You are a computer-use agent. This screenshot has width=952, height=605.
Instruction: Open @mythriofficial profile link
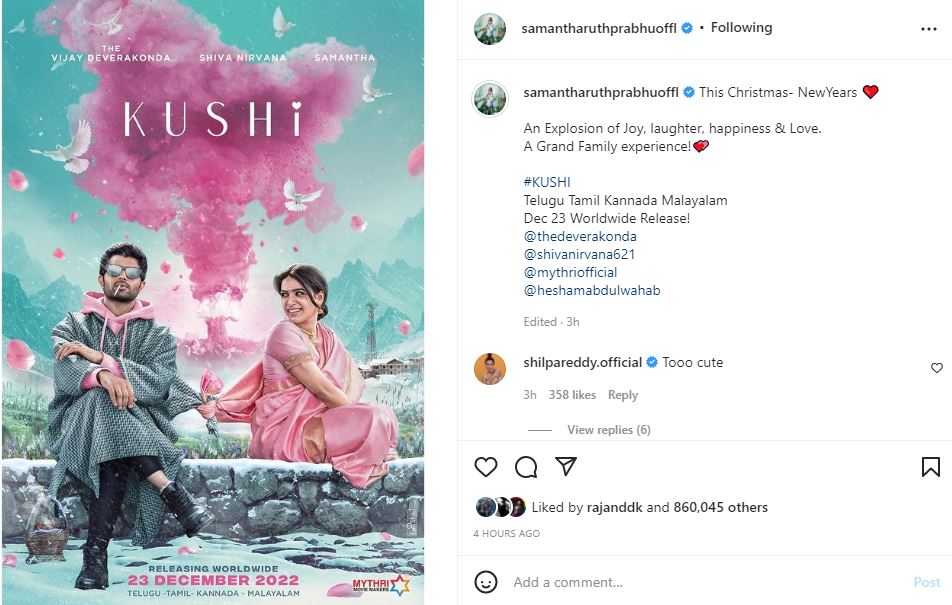570,273
